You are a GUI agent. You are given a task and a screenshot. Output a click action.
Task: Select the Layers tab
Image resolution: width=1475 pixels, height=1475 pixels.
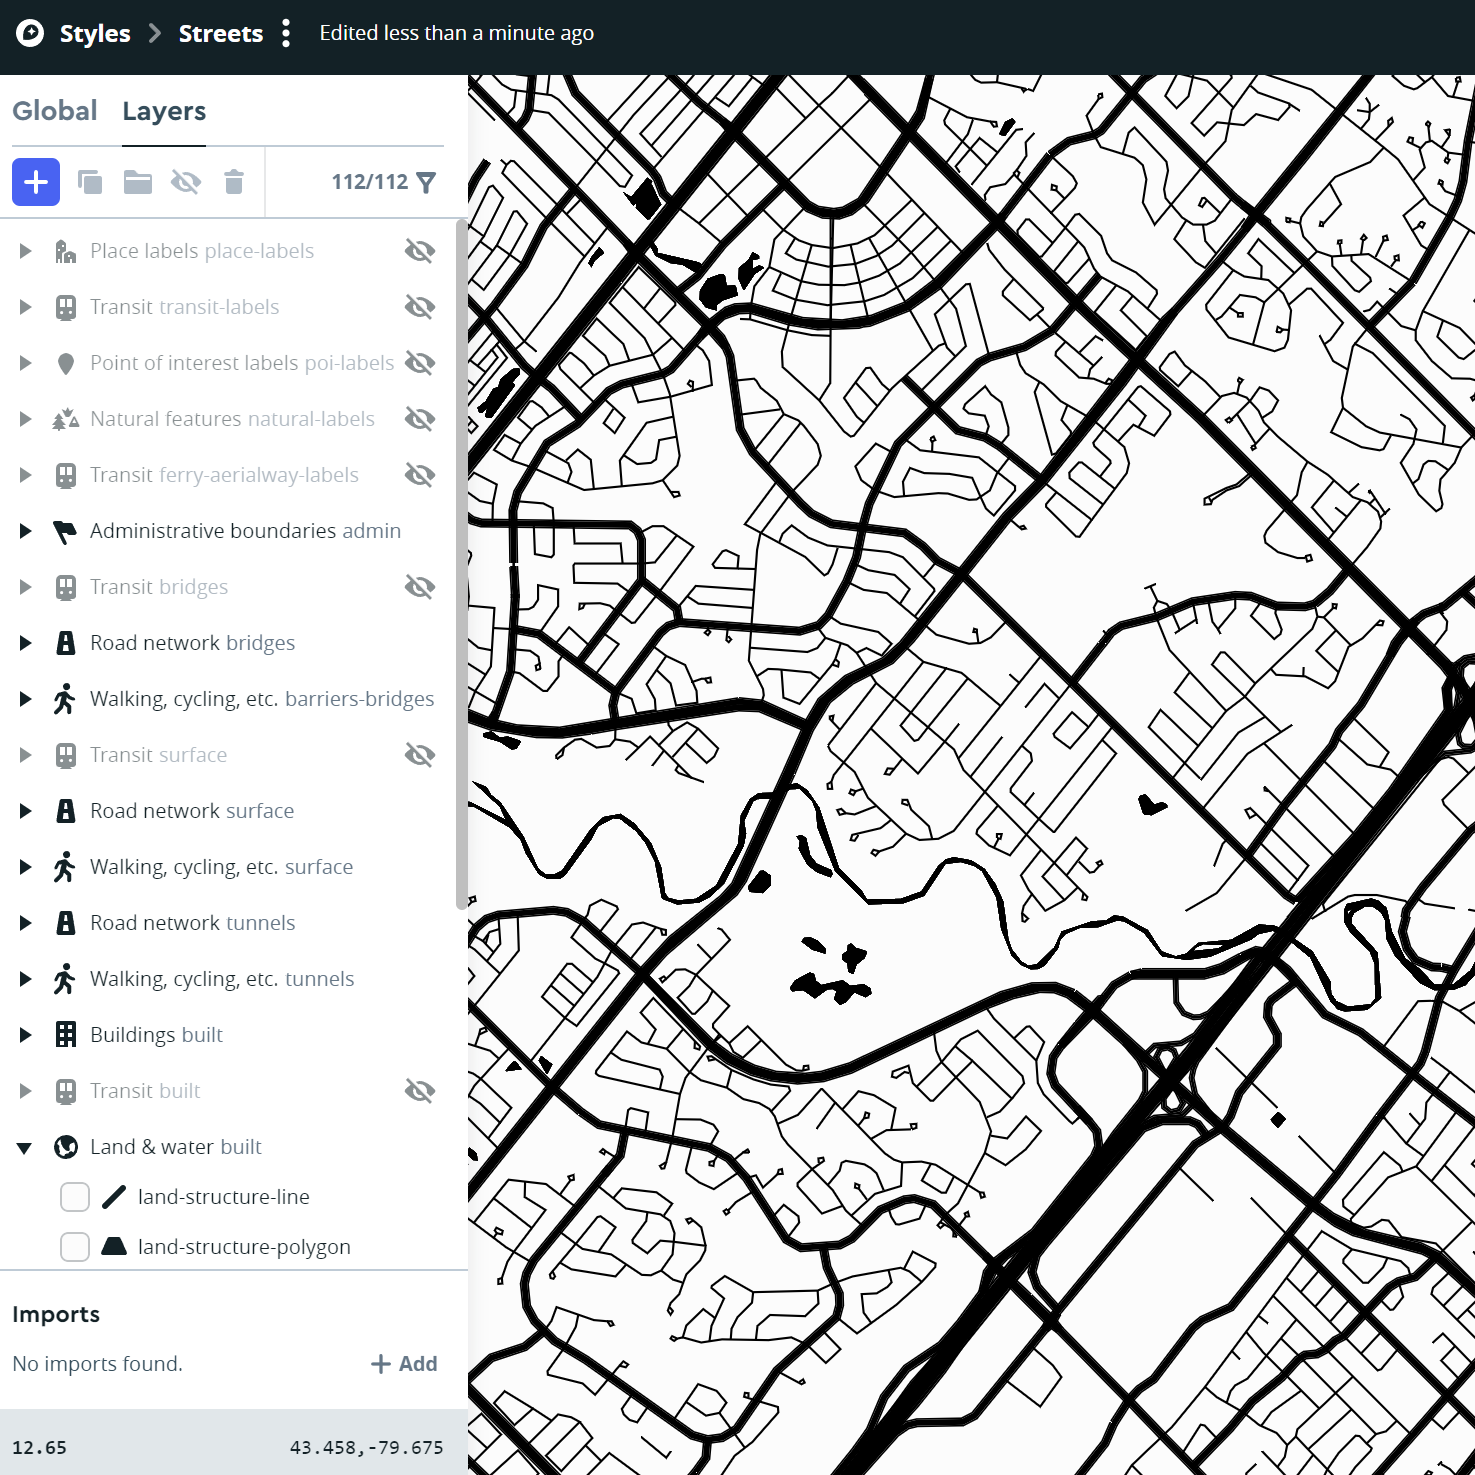164,111
